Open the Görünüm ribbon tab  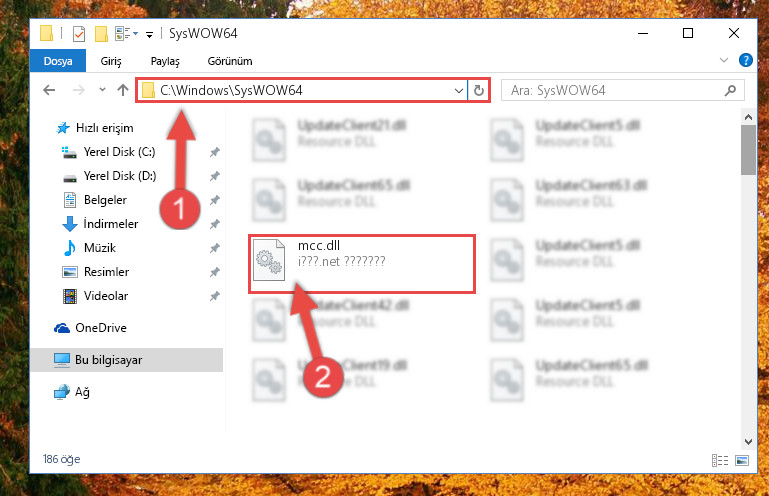[x=230, y=61]
